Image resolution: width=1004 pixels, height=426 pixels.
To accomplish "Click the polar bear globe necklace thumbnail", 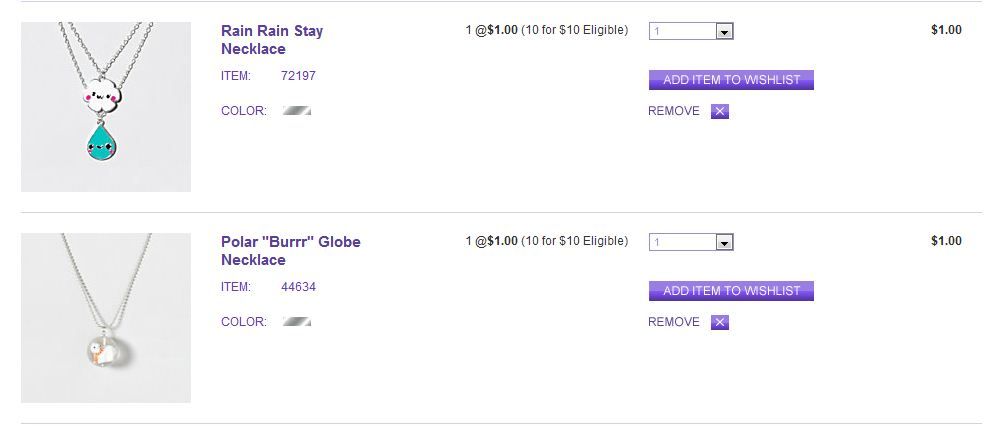I will [x=106, y=318].
